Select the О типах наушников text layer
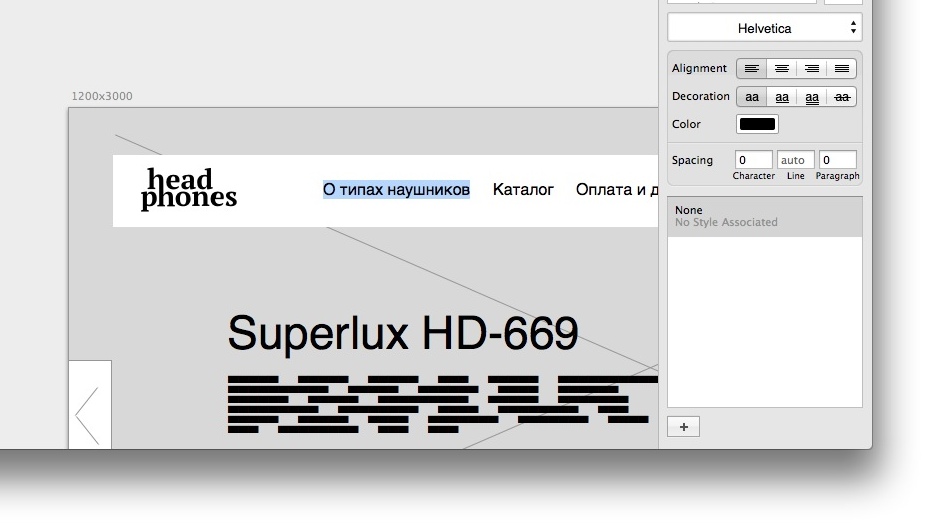This screenshot has height=528, width=929. pos(396,190)
